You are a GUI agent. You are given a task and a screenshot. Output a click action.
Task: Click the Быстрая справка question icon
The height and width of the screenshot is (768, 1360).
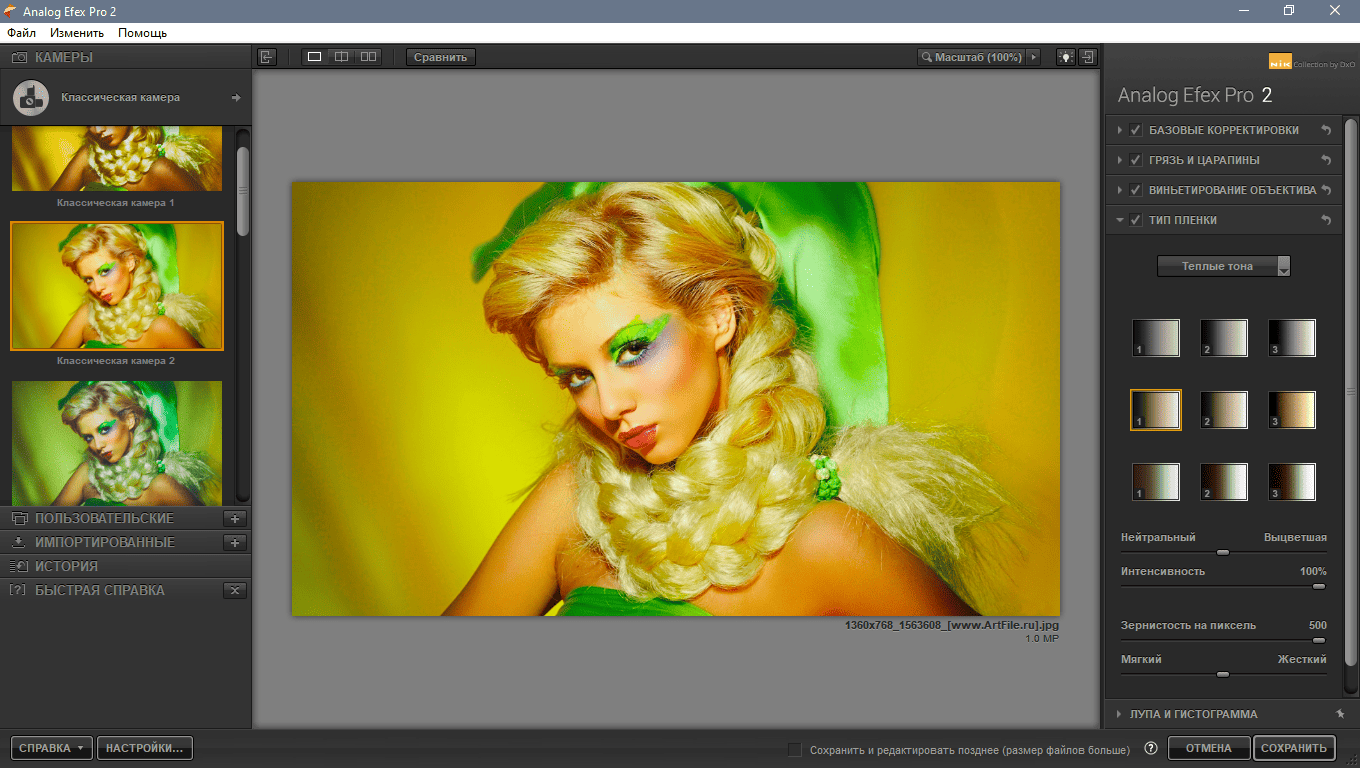17,590
